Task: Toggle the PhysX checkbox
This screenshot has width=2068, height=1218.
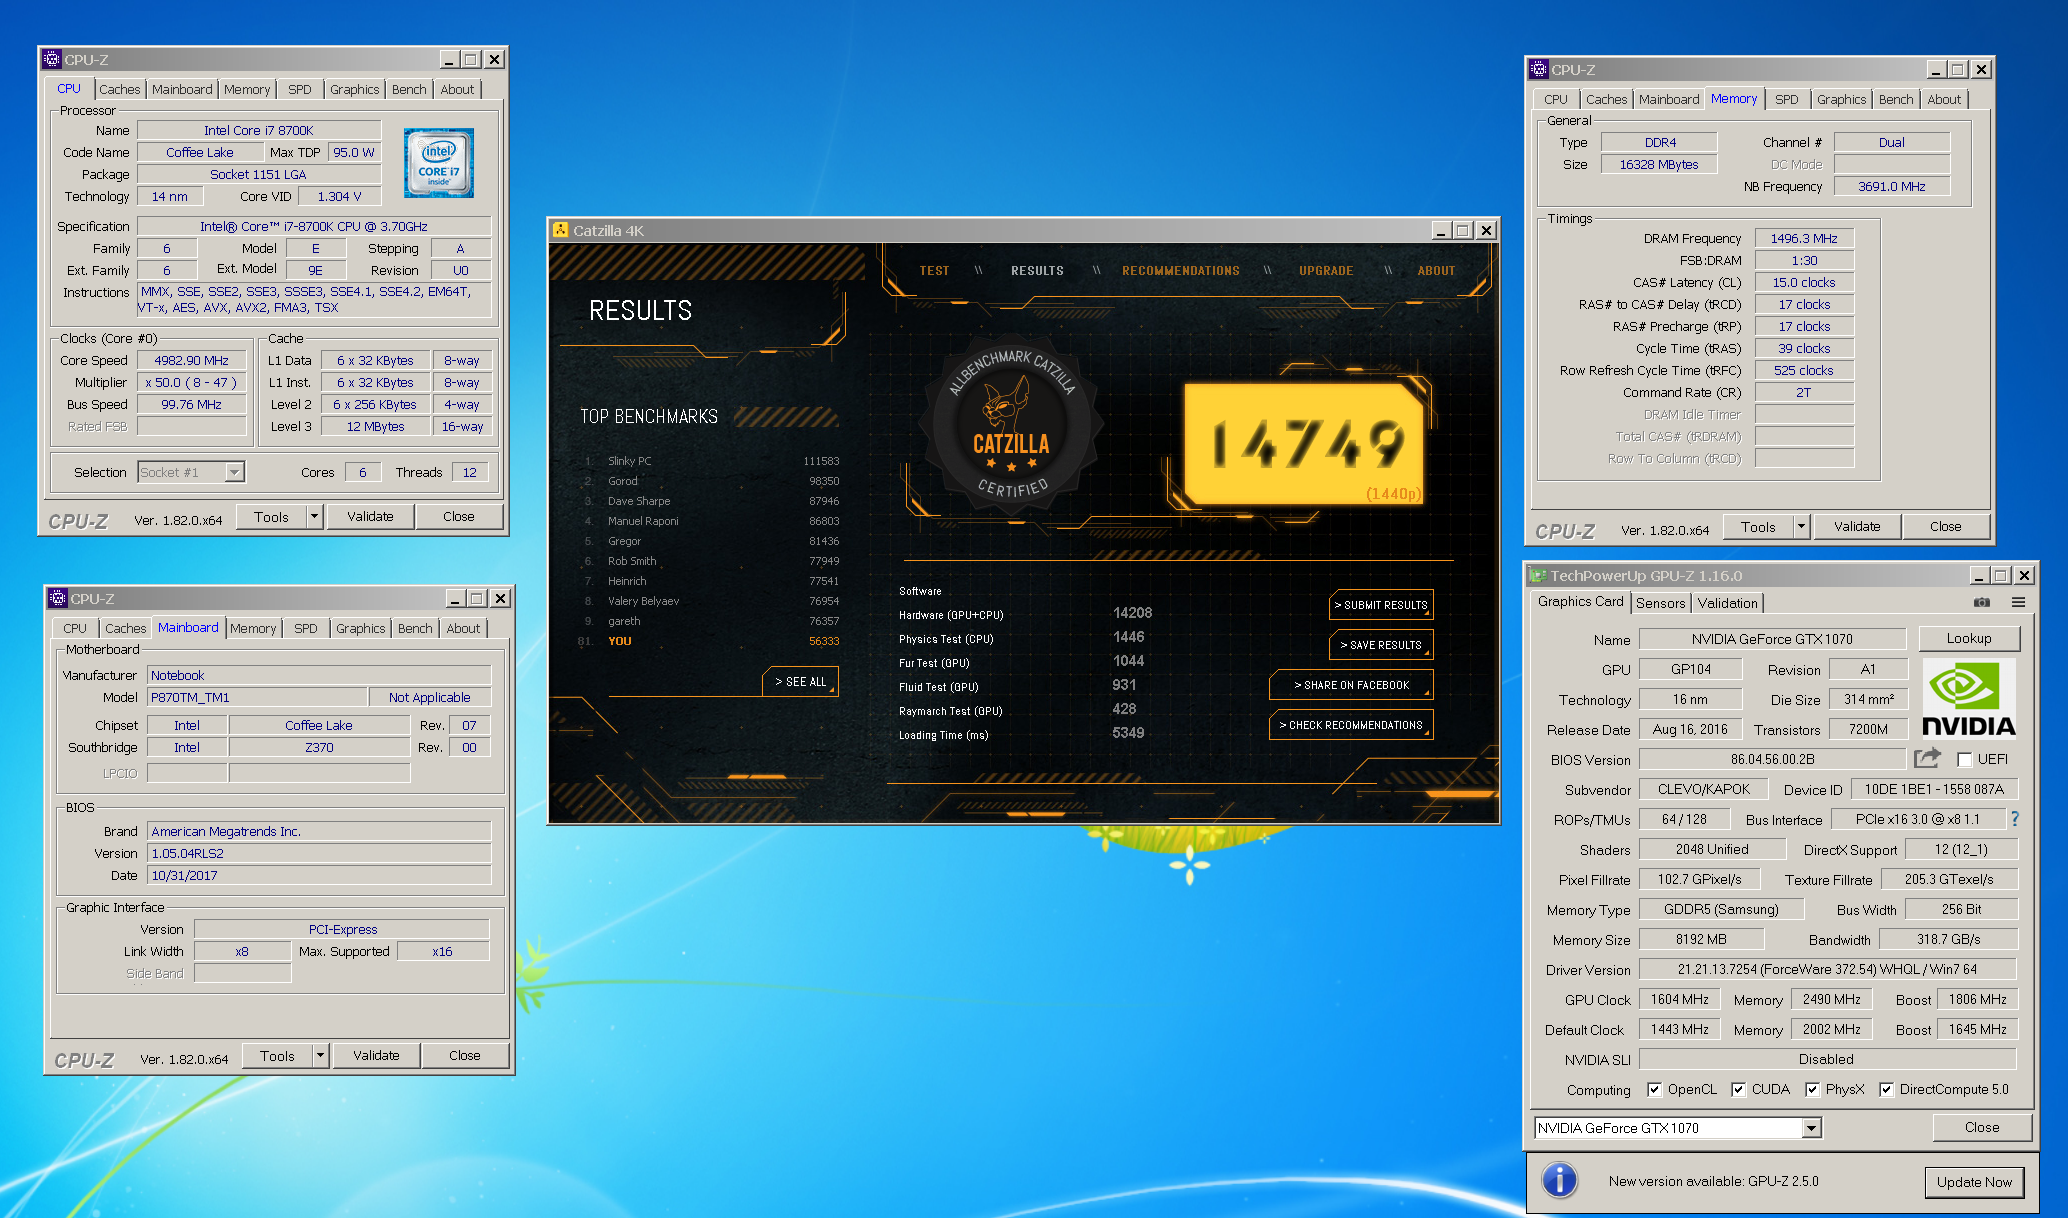Action: tap(1812, 1089)
